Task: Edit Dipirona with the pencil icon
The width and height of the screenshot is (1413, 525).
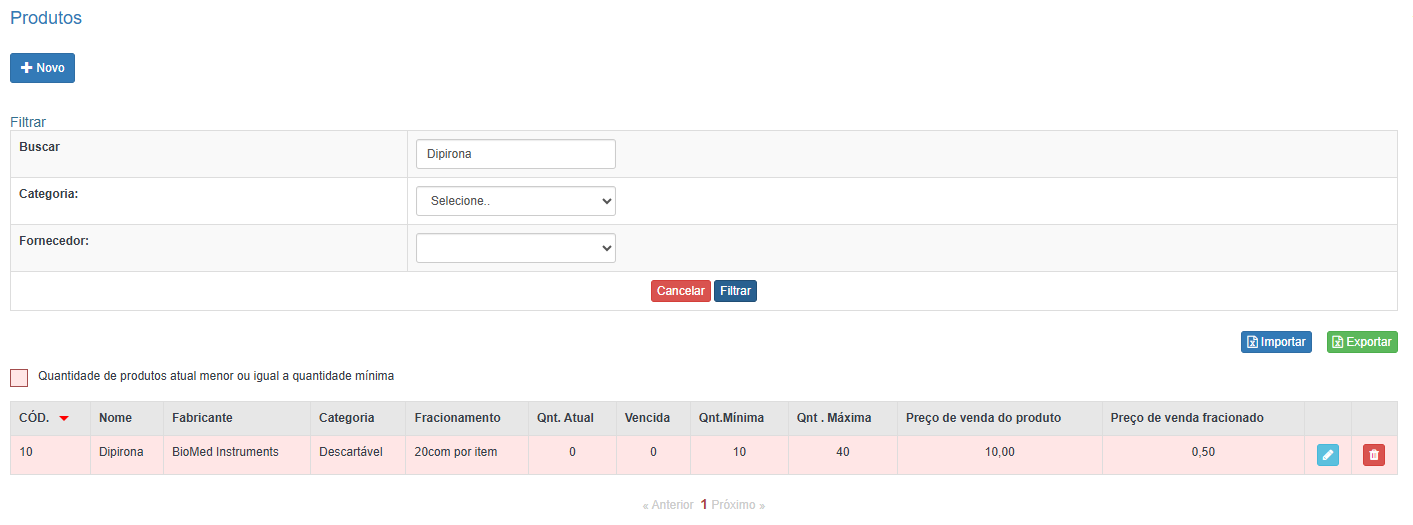Action: [1327, 455]
